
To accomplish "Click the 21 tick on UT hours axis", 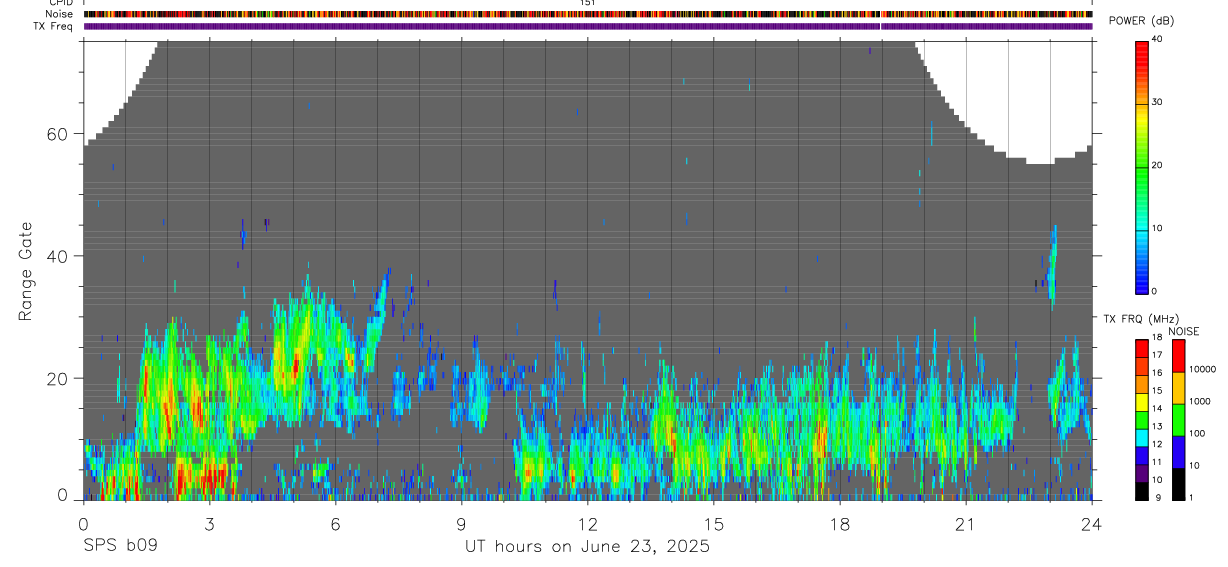I will [966, 525].
